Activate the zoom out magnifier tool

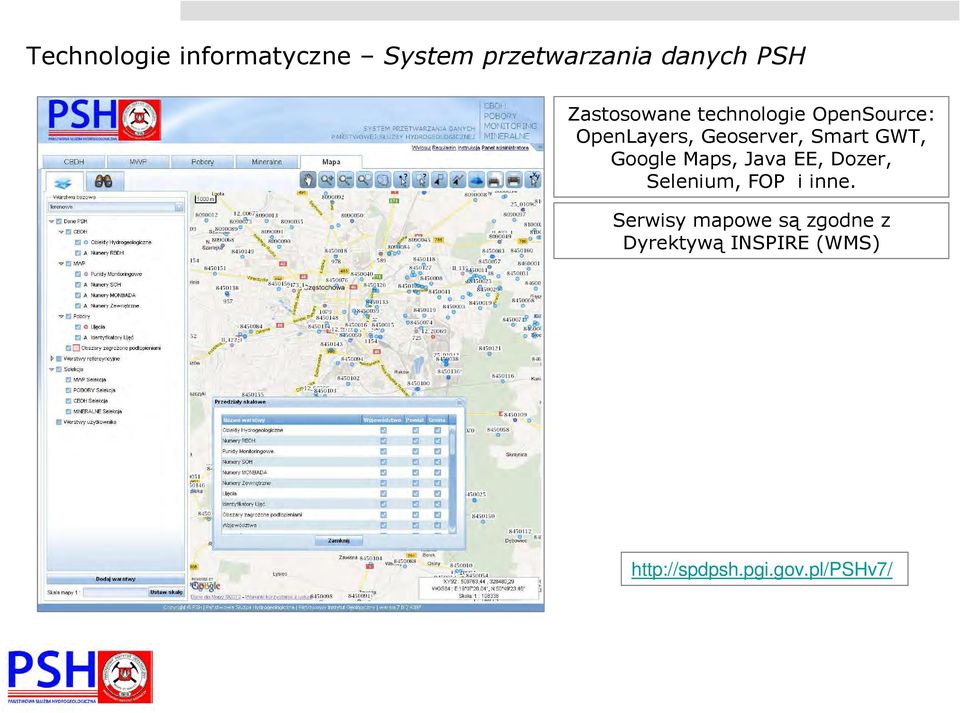[345, 179]
